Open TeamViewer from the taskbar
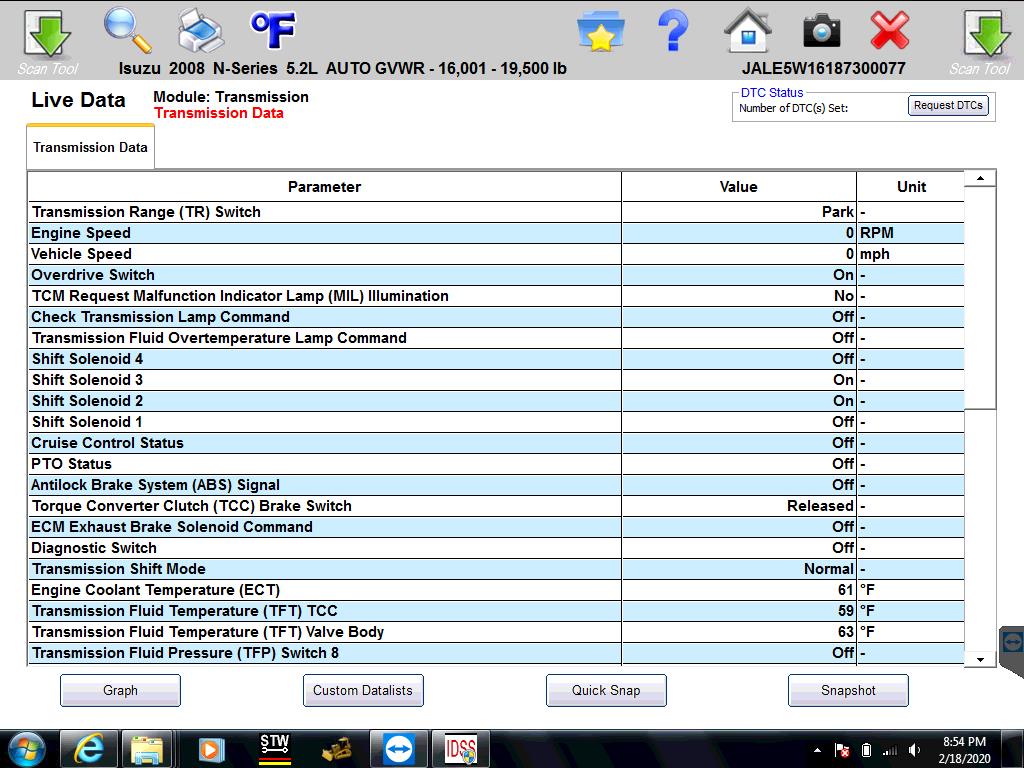The height and width of the screenshot is (768, 1024). coord(399,748)
